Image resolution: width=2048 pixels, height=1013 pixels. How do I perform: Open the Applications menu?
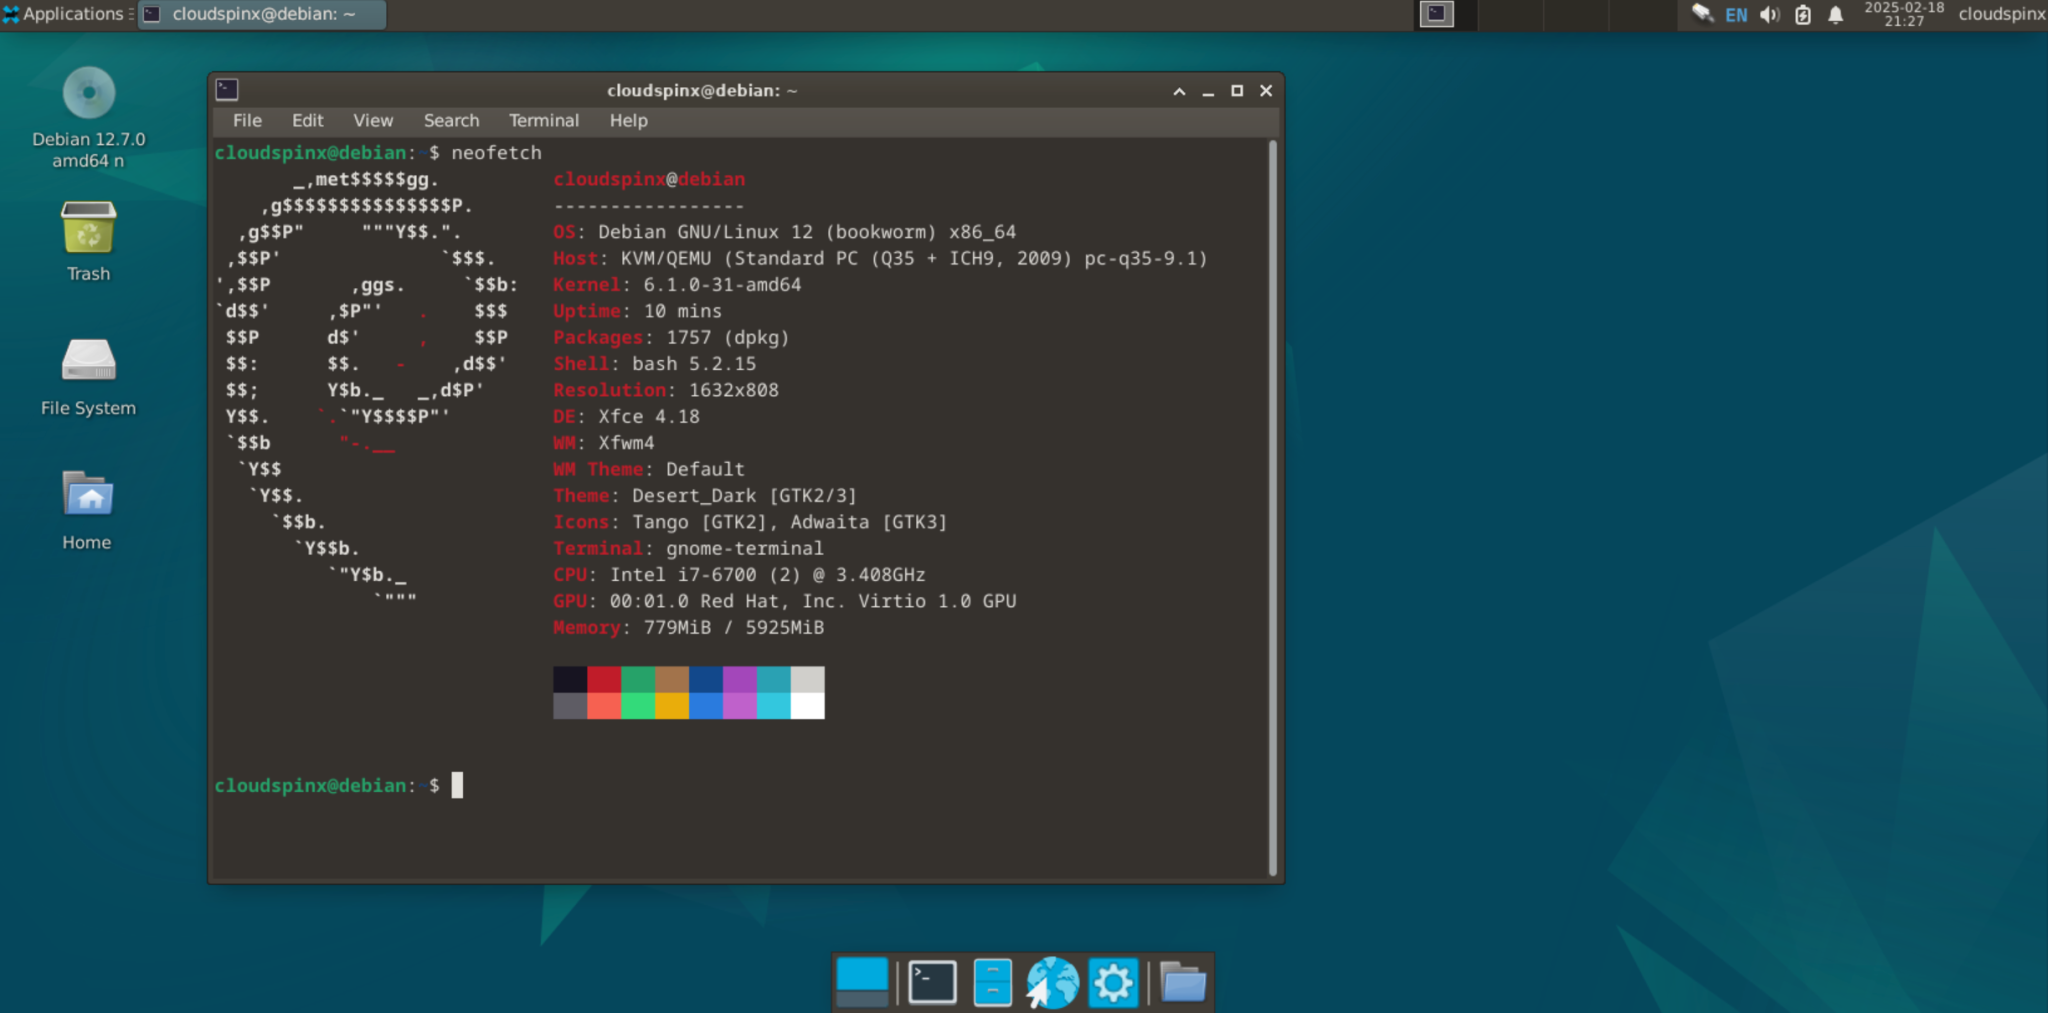65,14
